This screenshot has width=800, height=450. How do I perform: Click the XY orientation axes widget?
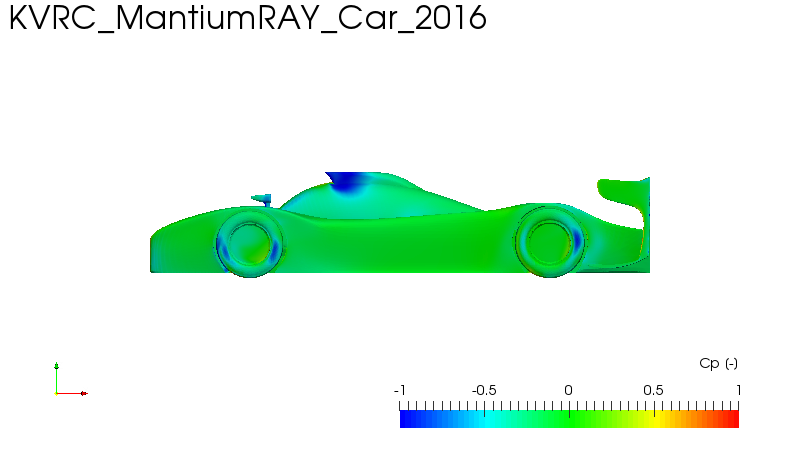click(70, 380)
